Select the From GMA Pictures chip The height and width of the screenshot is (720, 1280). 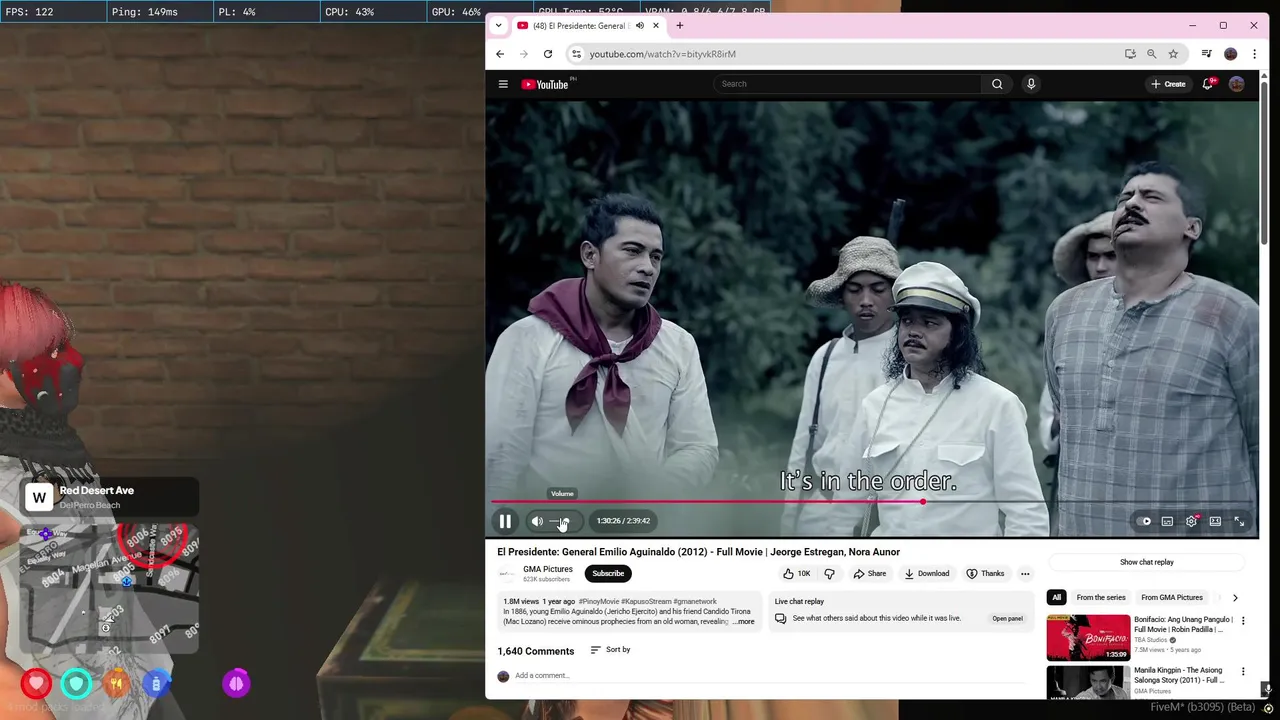coord(1172,598)
